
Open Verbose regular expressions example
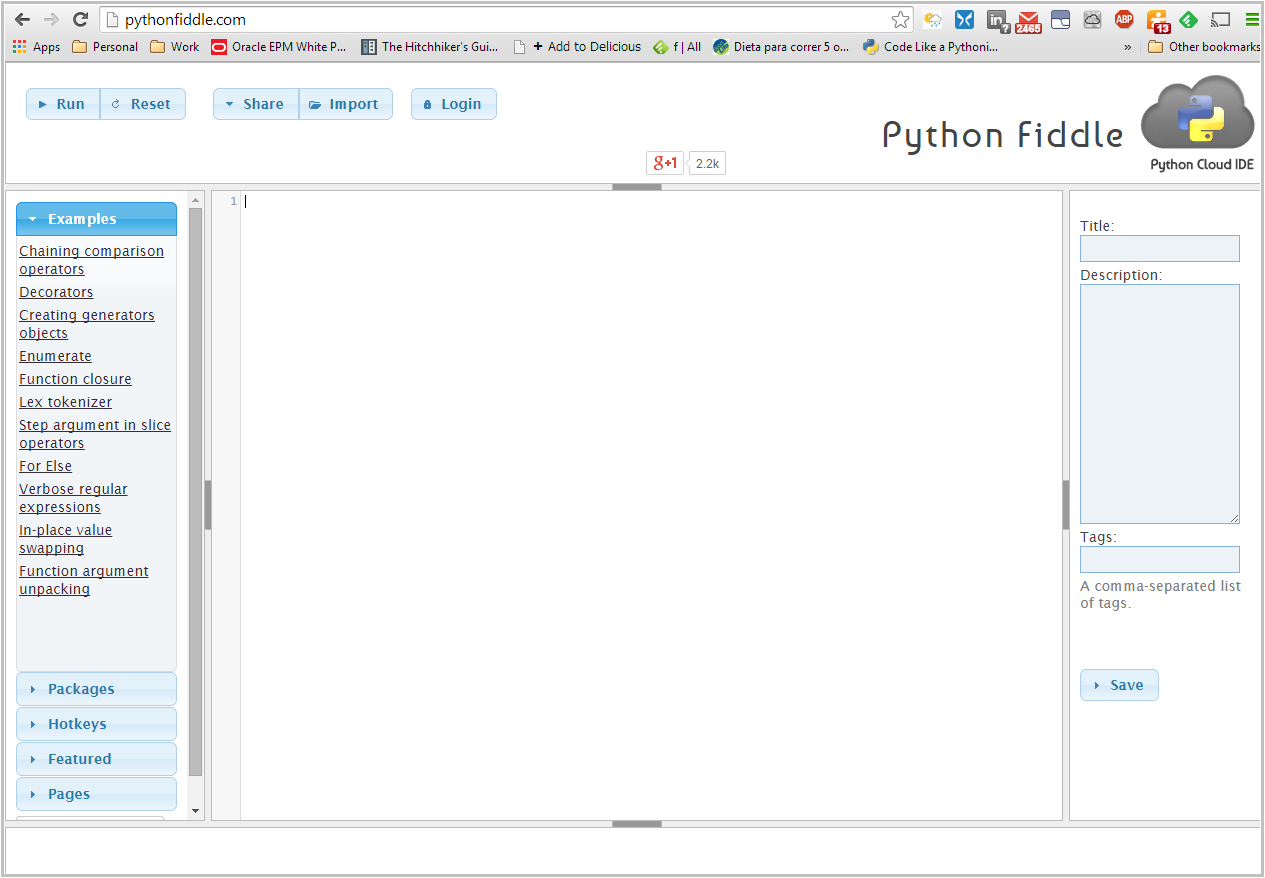[x=73, y=498]
